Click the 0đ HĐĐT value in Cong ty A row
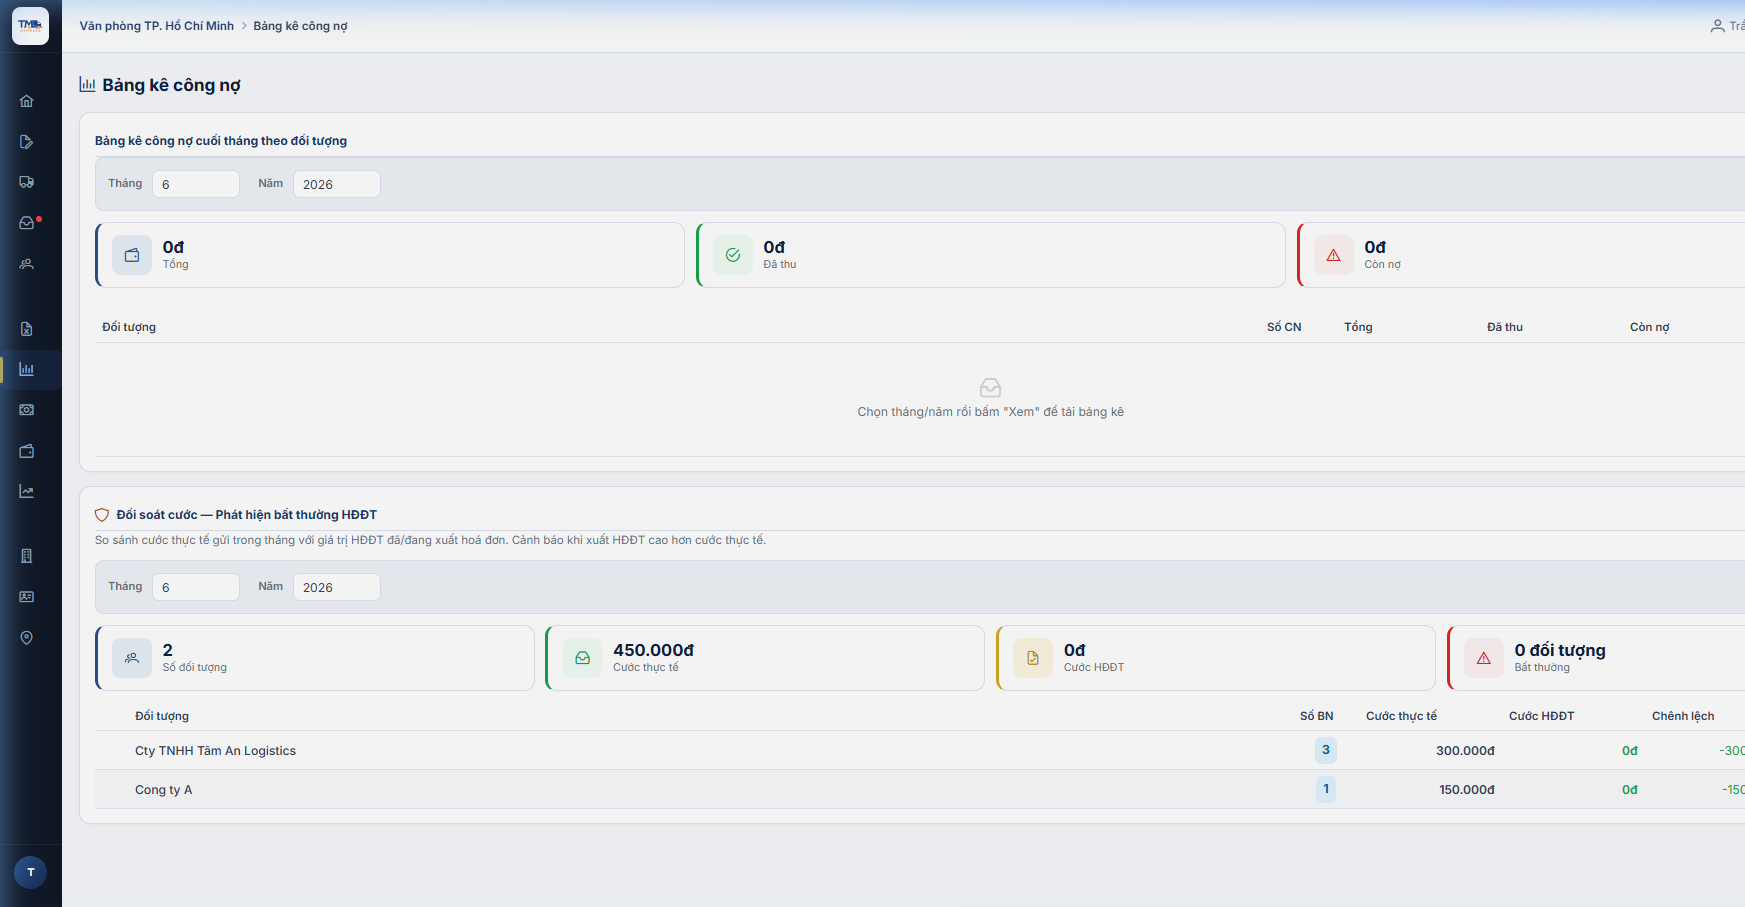The image size is (1745, 907). click(1630, 790)
